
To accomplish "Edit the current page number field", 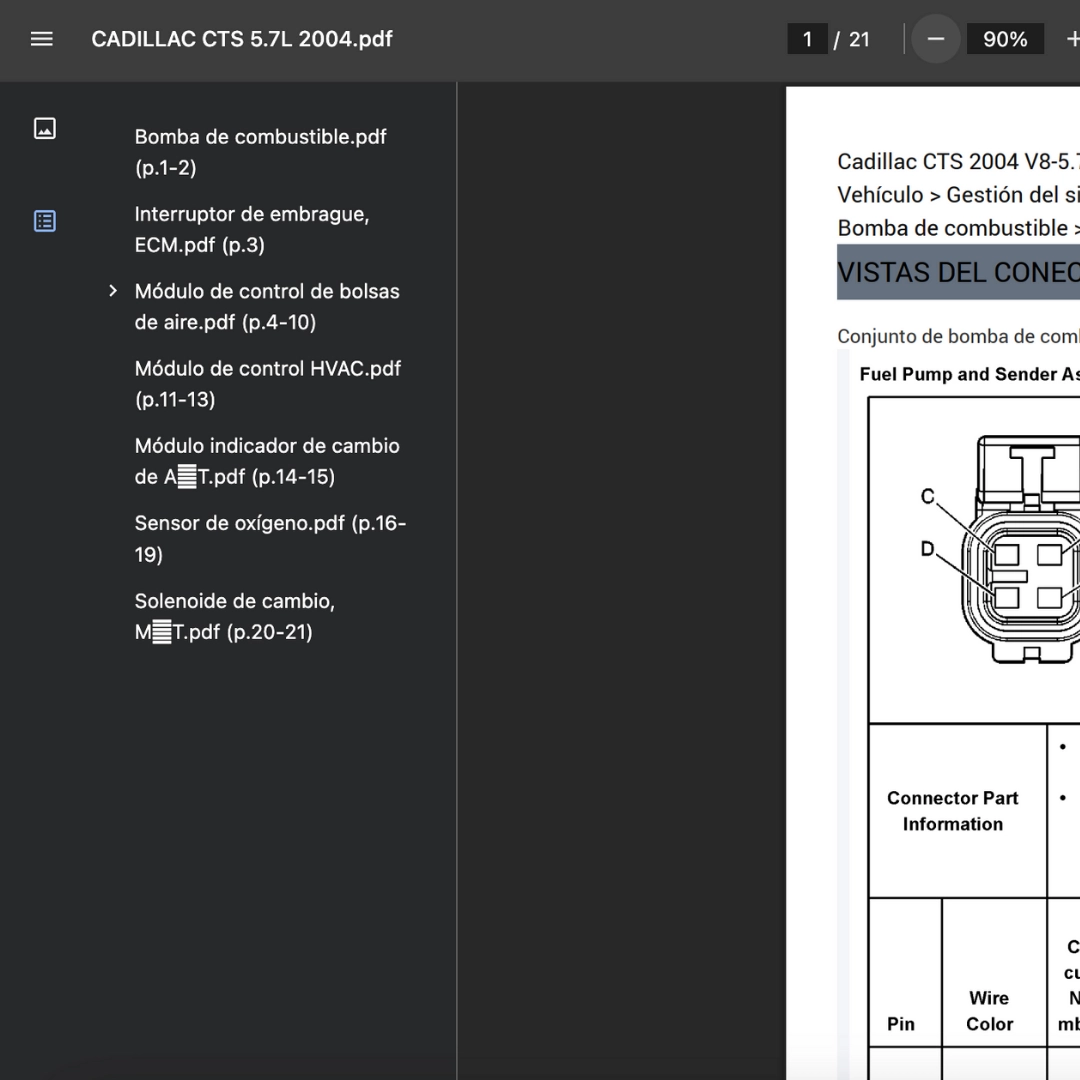I will [x=807, y=39].
